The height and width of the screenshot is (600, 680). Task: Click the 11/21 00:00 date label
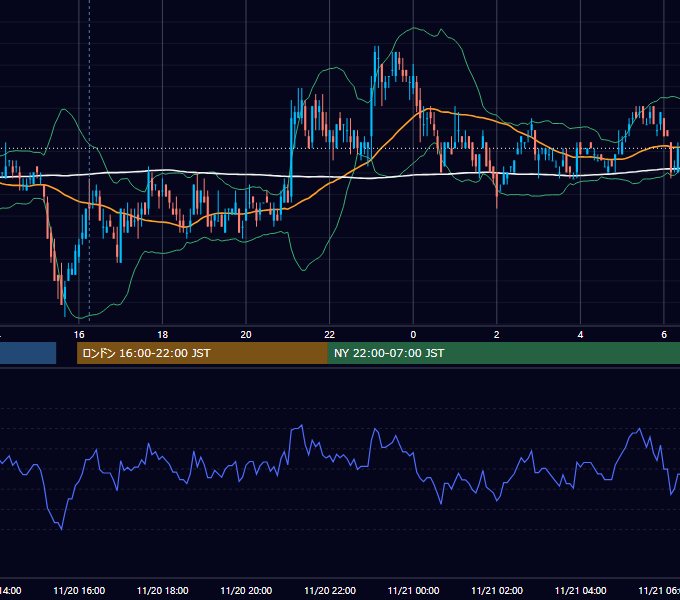tap(413, 591)
